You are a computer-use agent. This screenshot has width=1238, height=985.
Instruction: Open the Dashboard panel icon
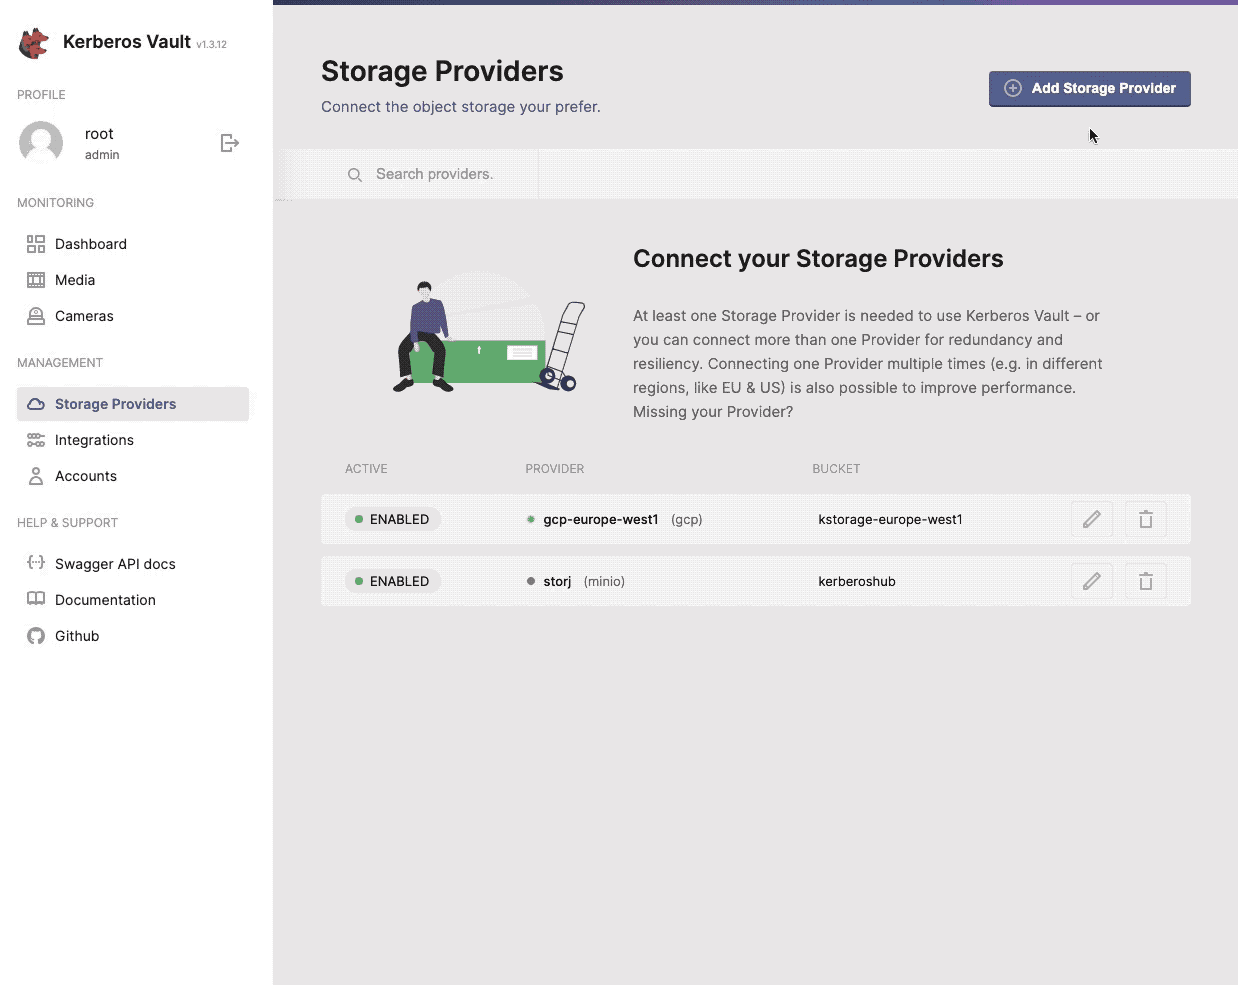coord(36,243)
